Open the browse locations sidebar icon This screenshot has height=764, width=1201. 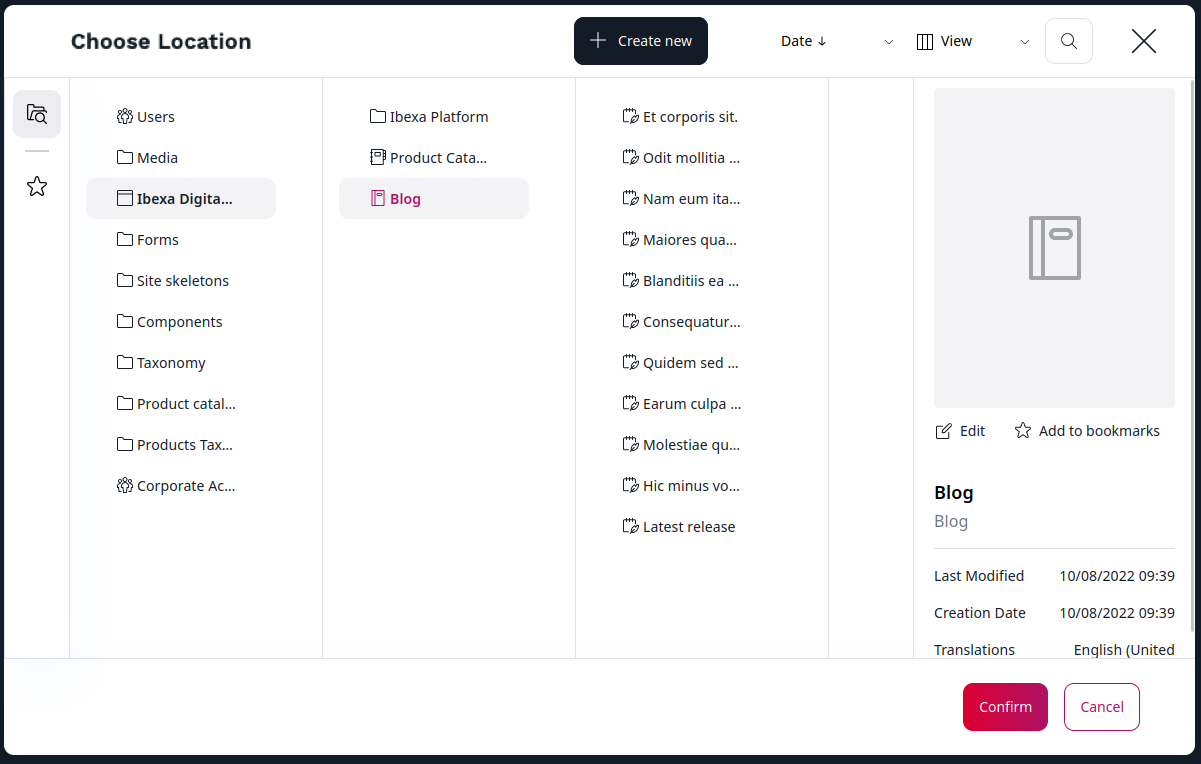(x=37, y=114)
